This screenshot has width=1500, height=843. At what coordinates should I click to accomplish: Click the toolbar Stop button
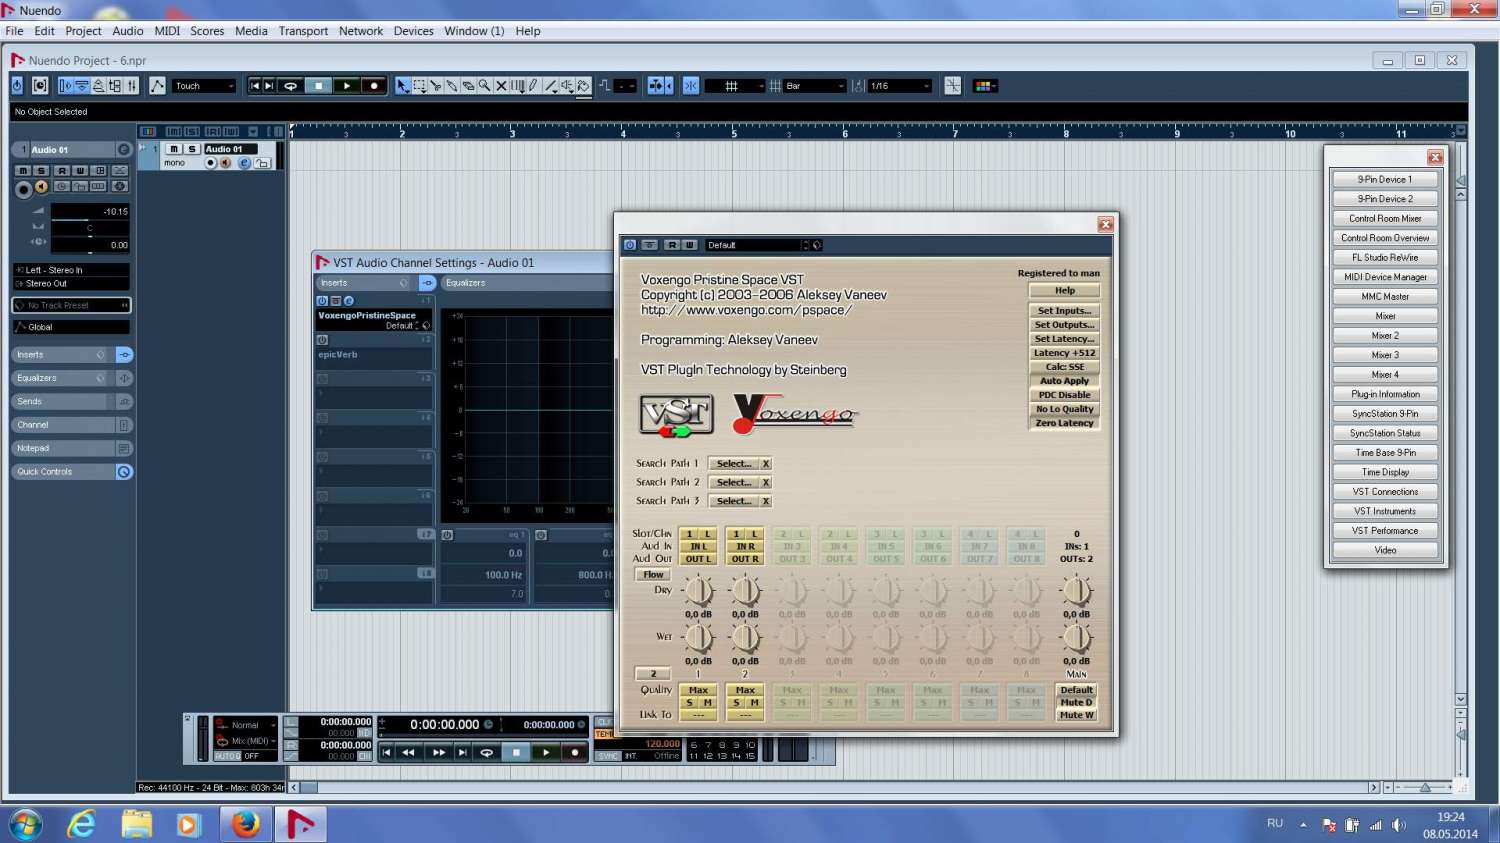click(318, 86)
